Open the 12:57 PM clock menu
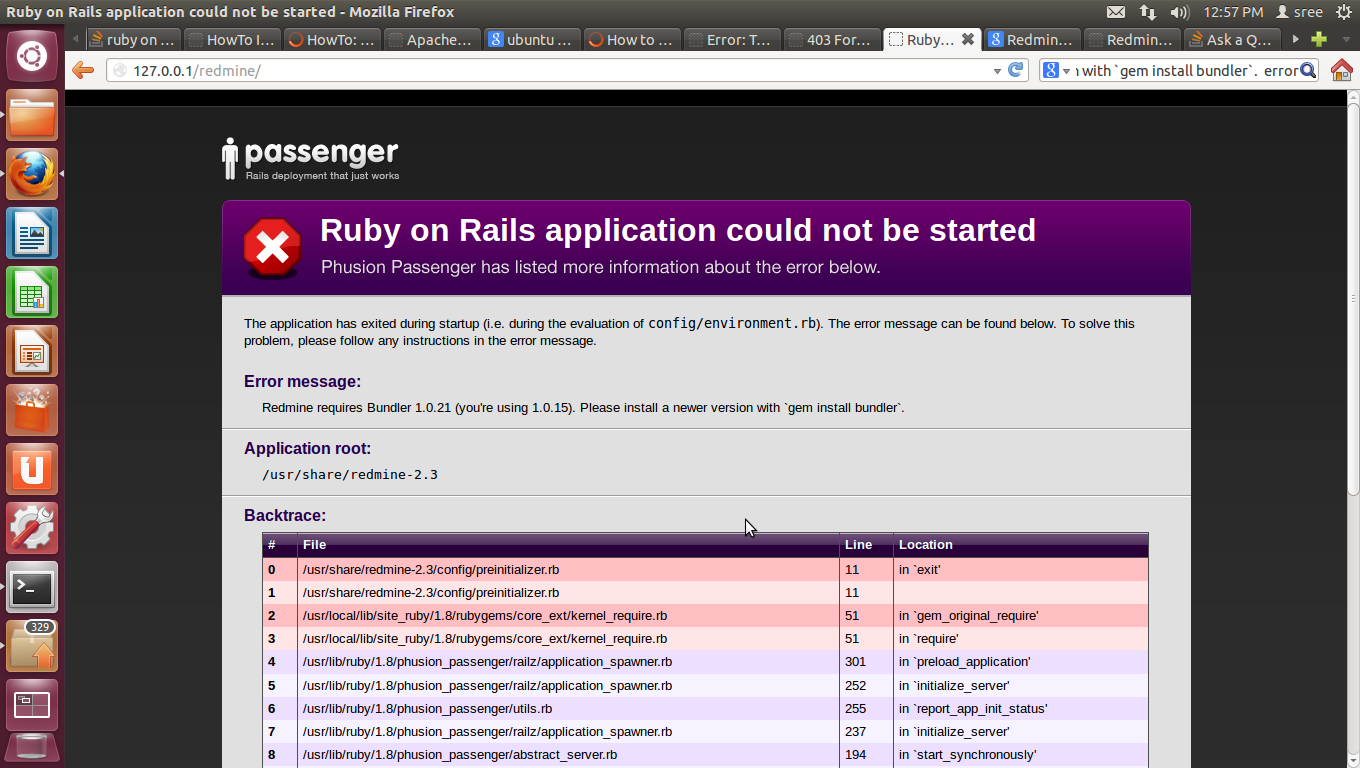This screenshot has width=1360, height=768. [x=1233, y=12]
